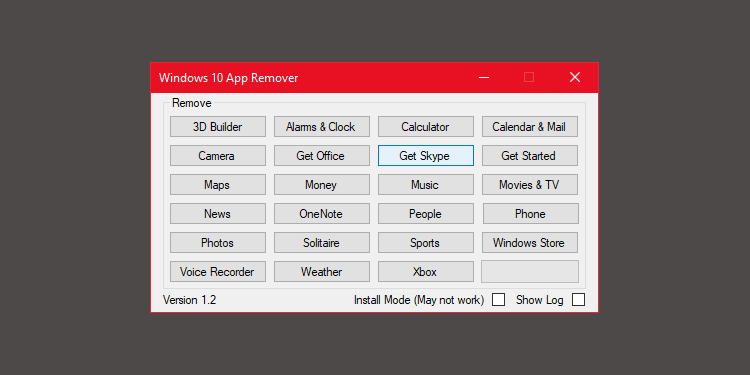Remove the Money app
This screenshot has width=750, height=375.
(x=322, y=185)
